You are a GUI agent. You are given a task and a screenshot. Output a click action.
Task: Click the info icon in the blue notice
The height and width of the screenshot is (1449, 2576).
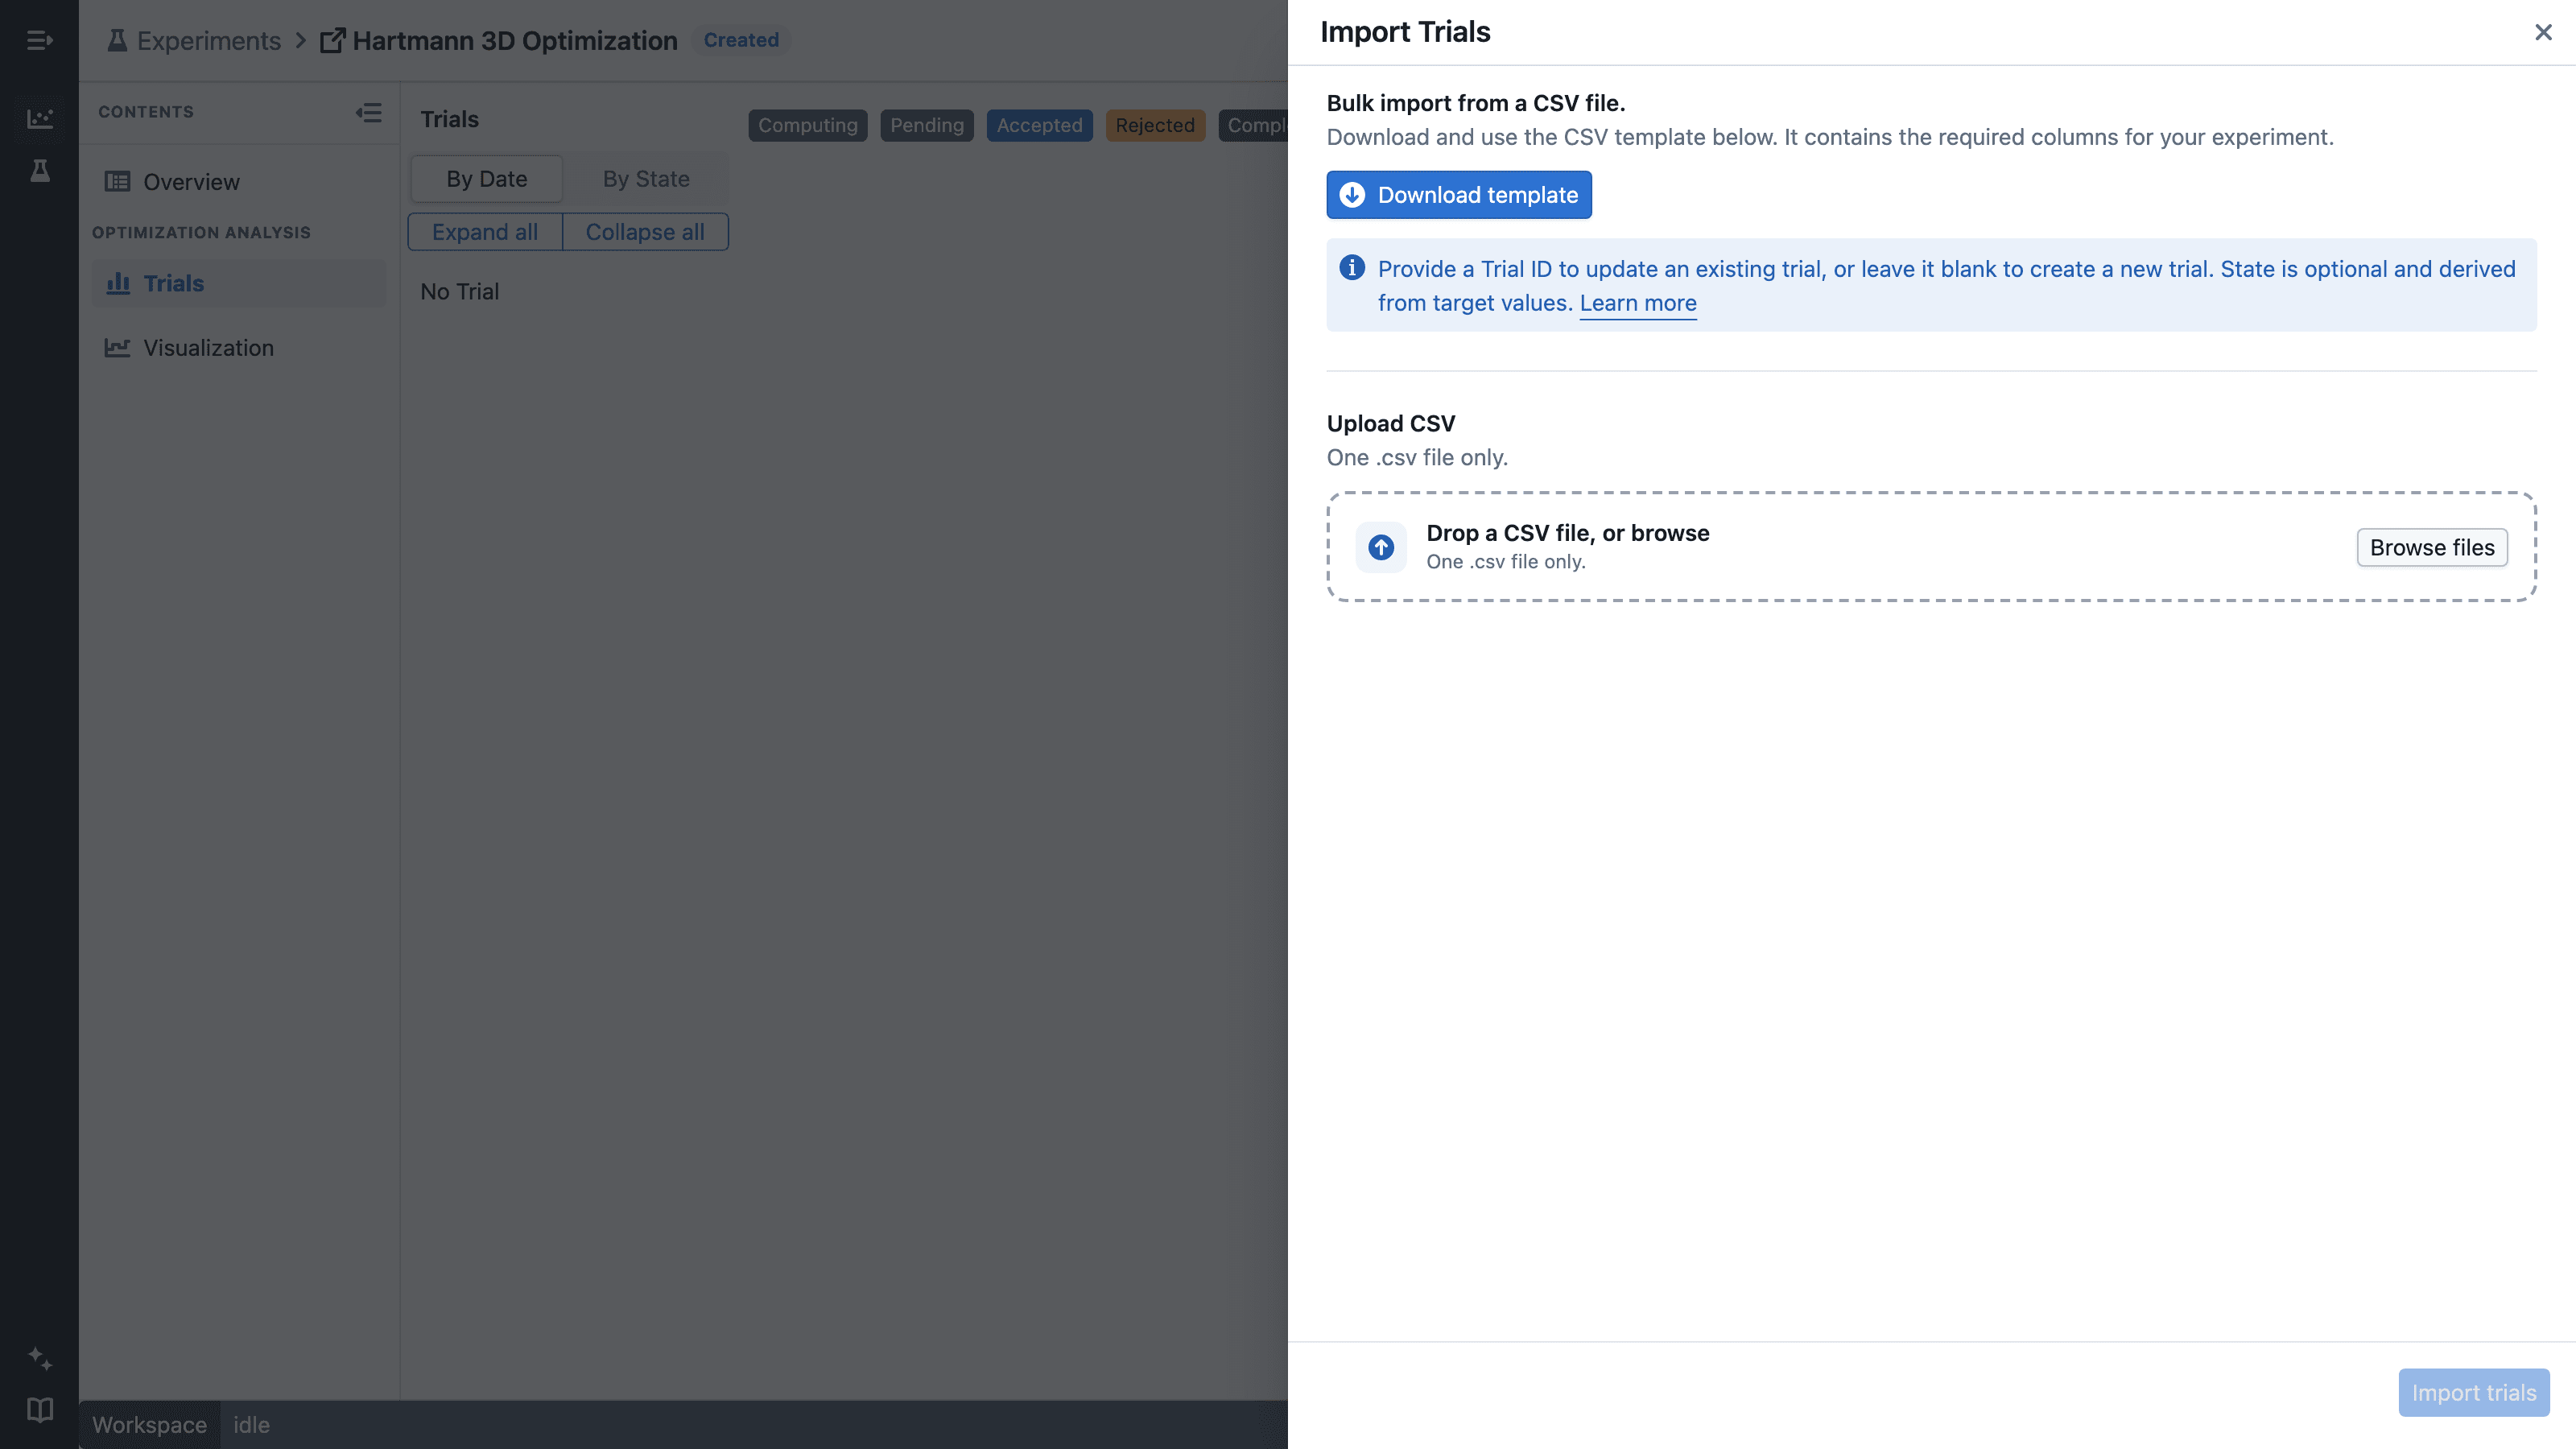[x=1352, y=268]
